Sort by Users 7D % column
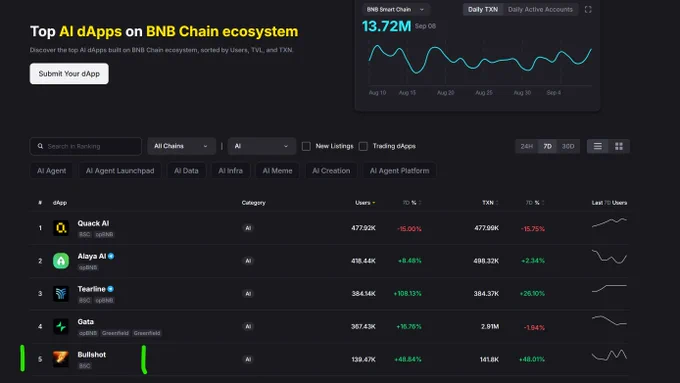 click(x=412, y=203)
